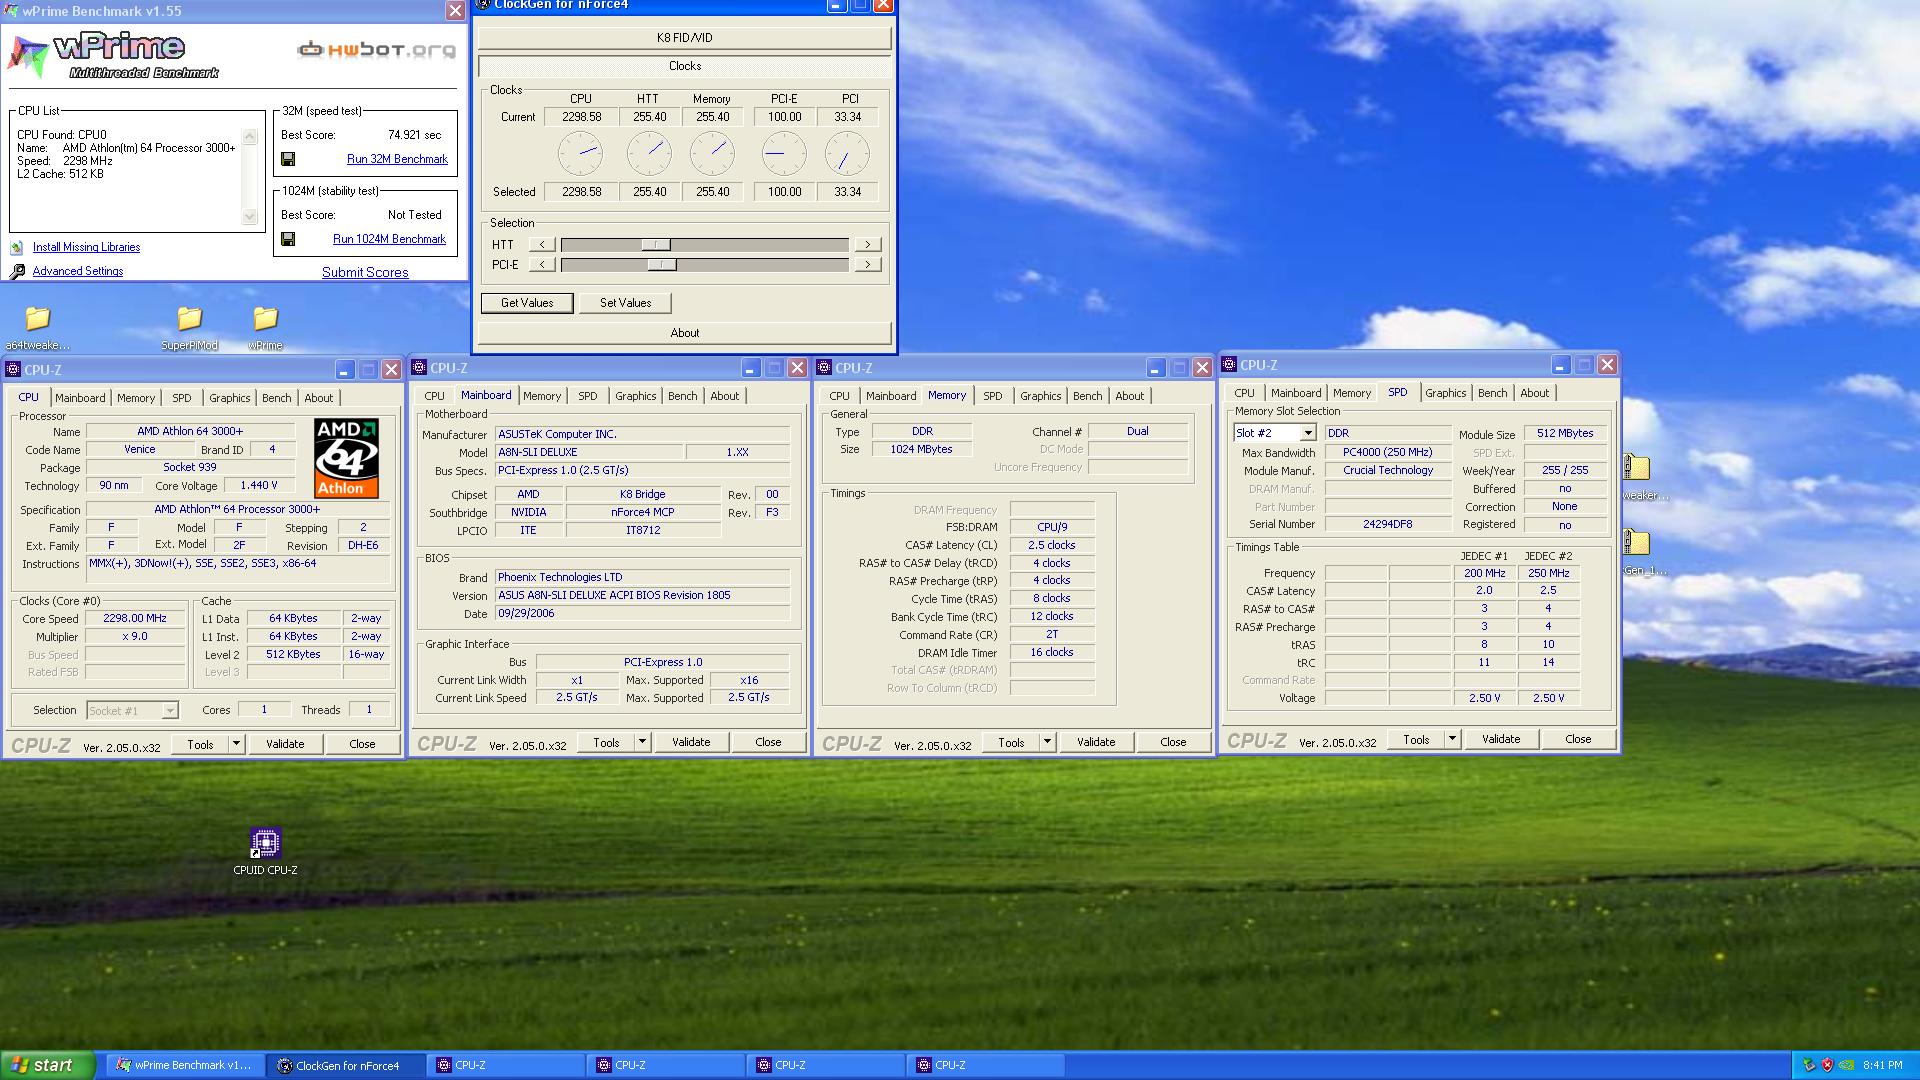Nudge the HTT slider left with its arrow
Image resolution: width=1920 pixels, height=1080 pixels.
tap(542, 244)
